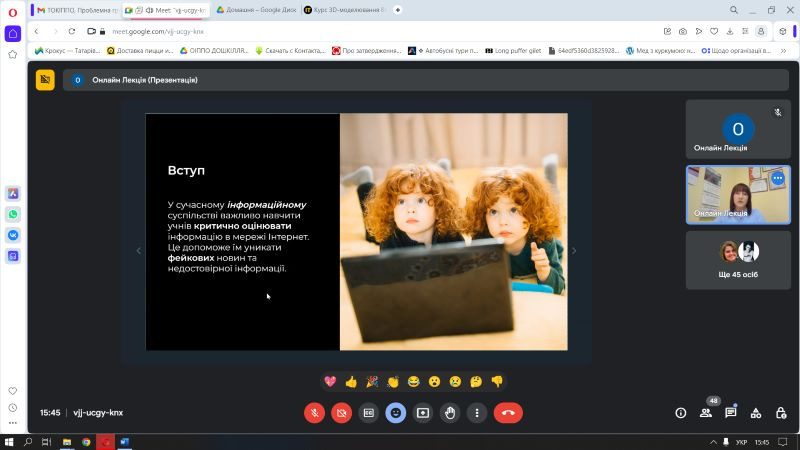
Task: Start presenting your screen
Action: tap(422, 413)
